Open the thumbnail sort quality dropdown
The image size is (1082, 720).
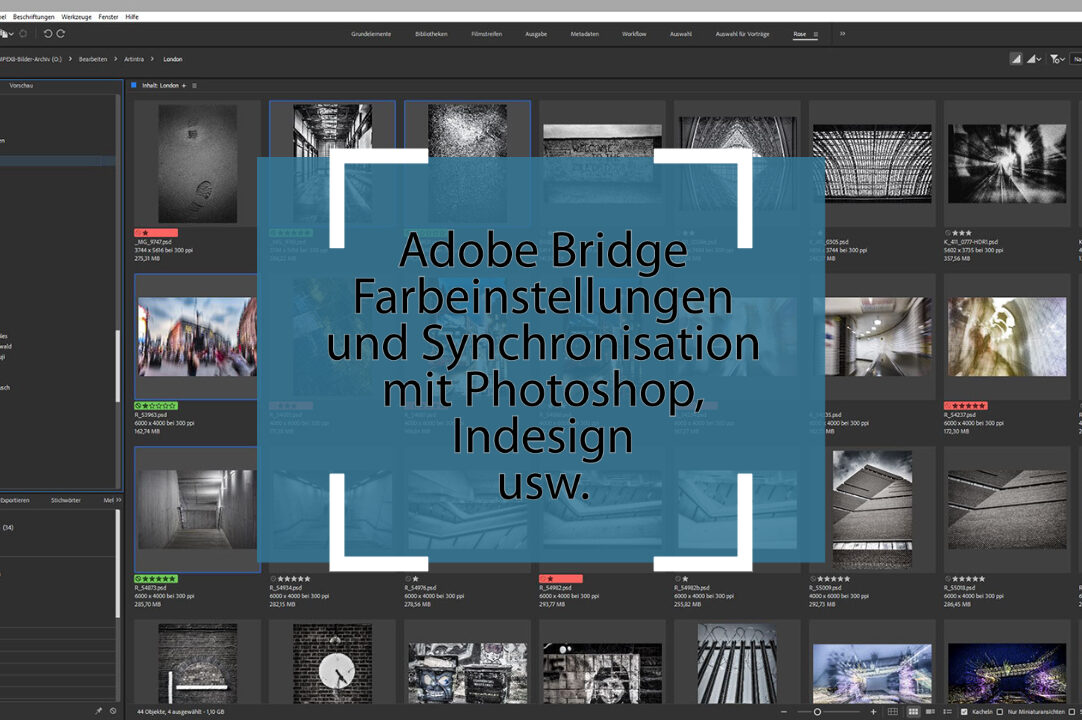1034,59
